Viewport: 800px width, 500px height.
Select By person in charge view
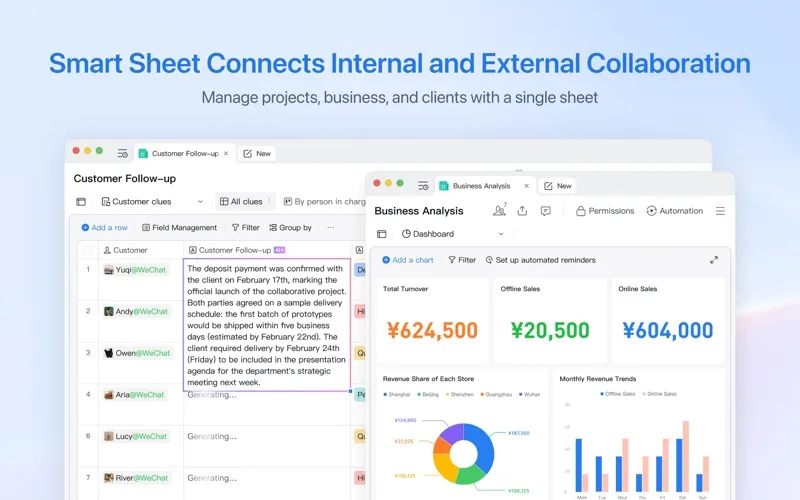click(324, 202)
